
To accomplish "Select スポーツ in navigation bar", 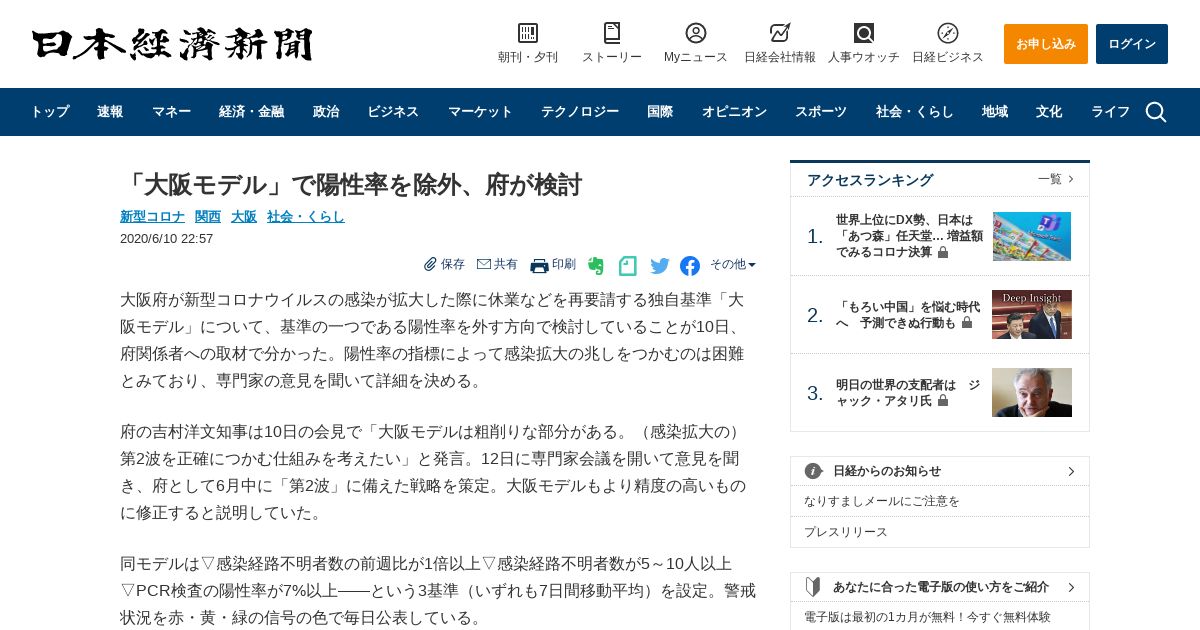I will point(821,112).
